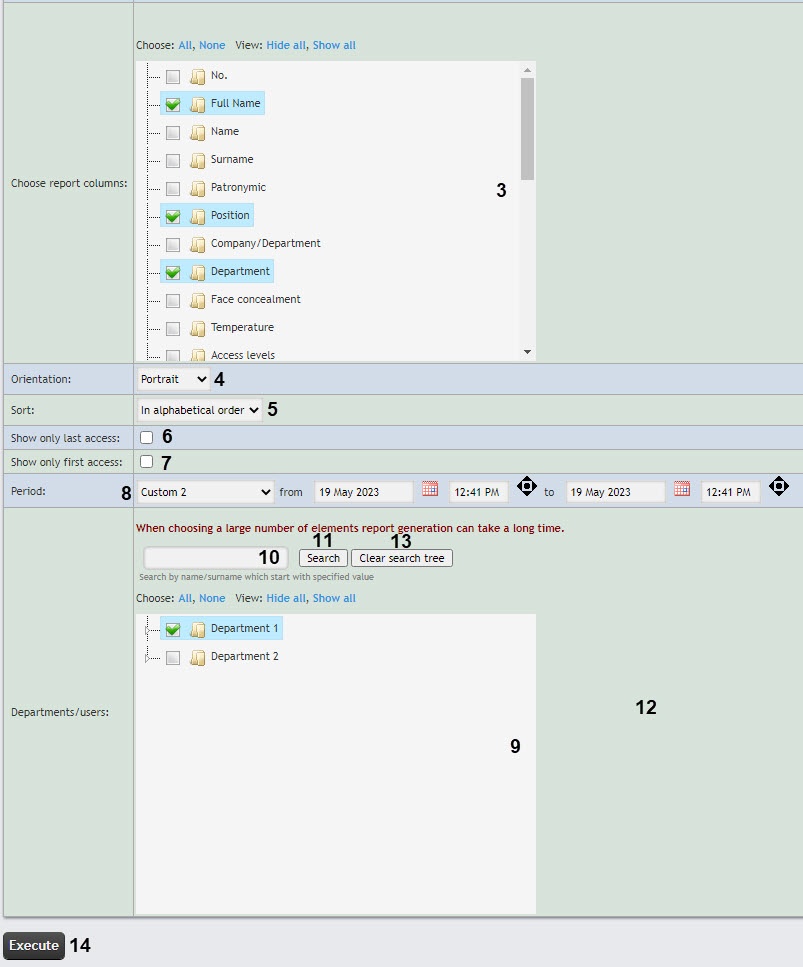Enable the Show only last access checkbox
Image resolution: width=803 pixels, height=967 pixels.
click(146, 437)
